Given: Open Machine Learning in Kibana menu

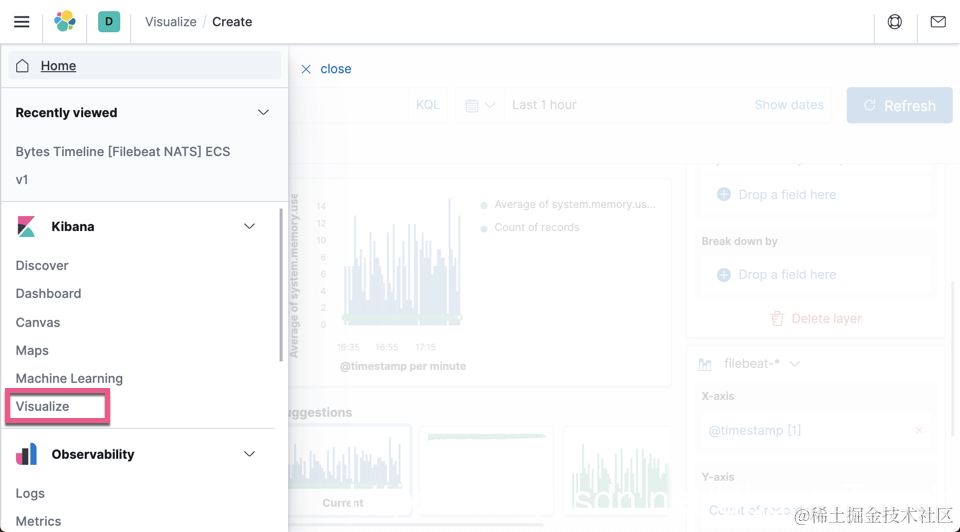Looking at the screenshot, I should pyautogui.click(x=69, y=378).
